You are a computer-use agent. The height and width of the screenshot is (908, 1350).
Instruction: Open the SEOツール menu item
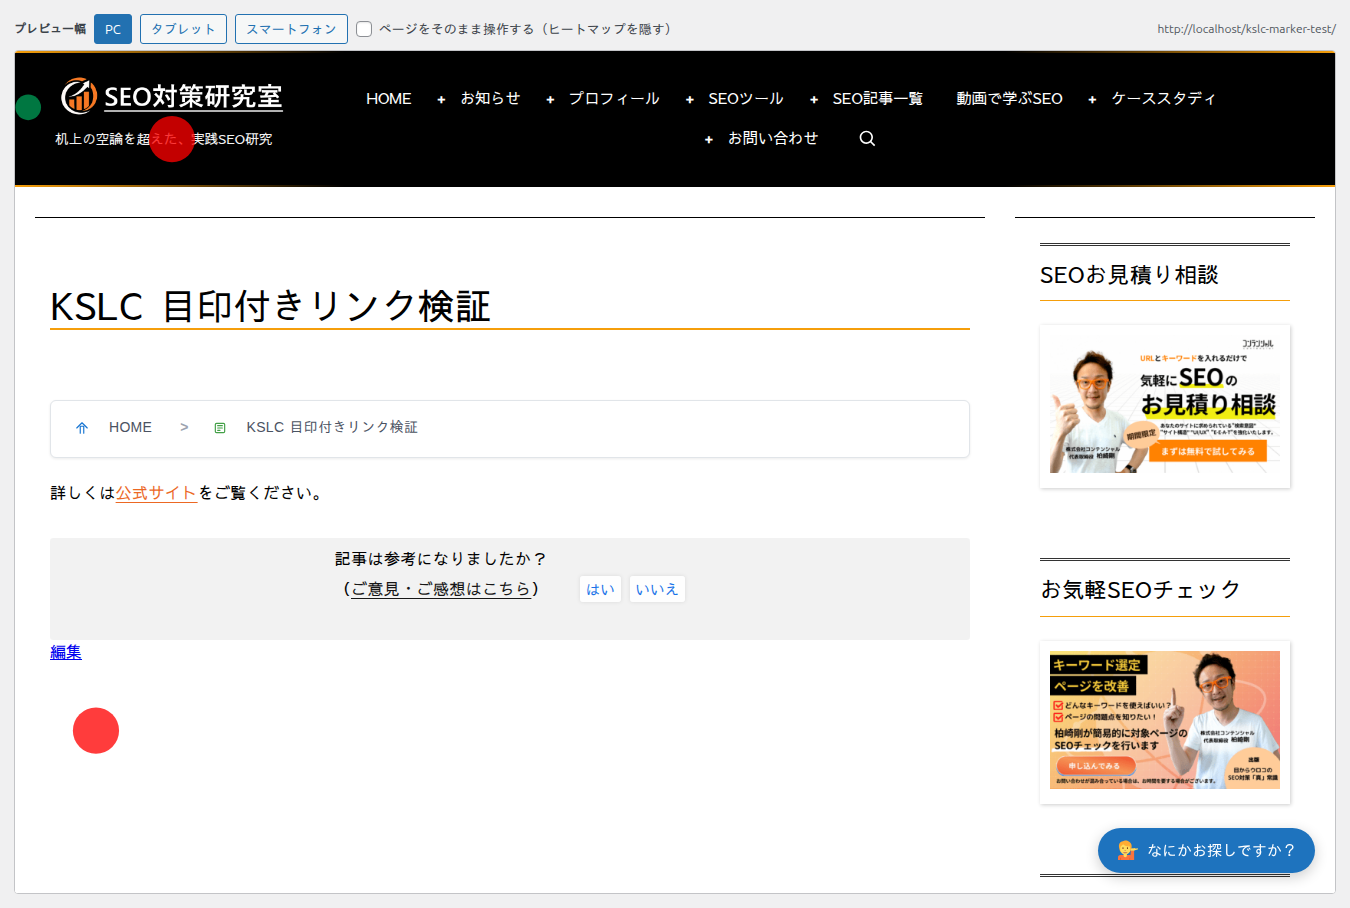click(746, 98)
